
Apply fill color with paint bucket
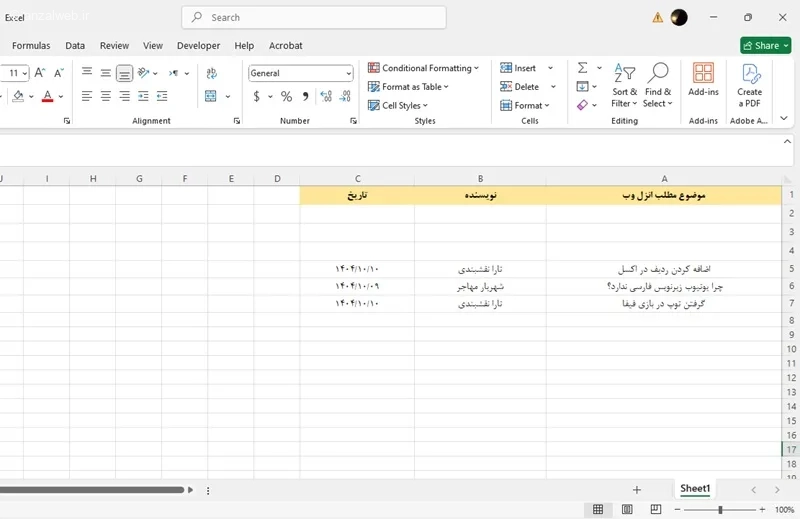pos(18,96)
